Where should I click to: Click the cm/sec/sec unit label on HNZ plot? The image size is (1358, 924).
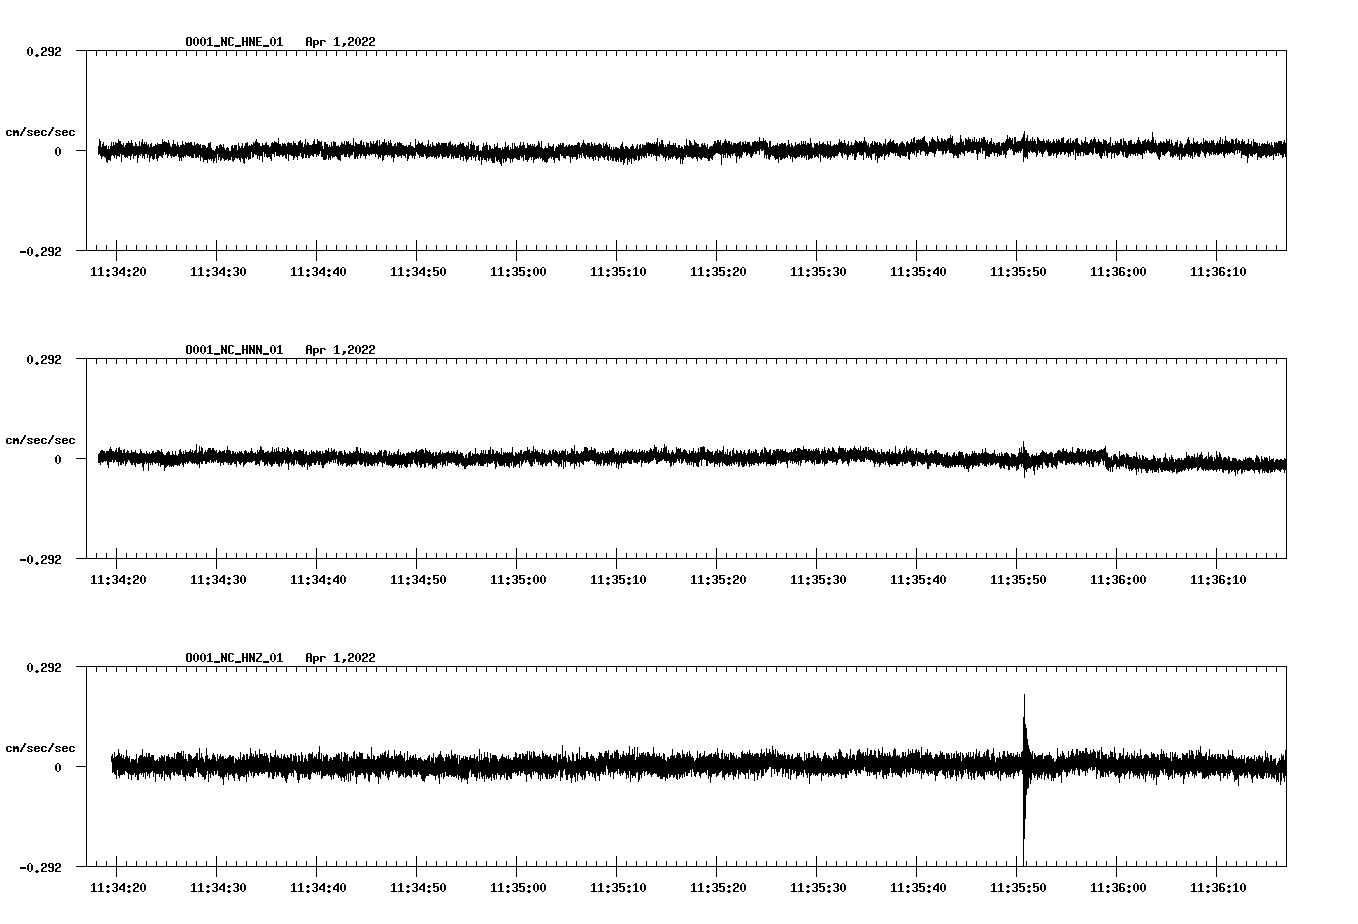(x=41, y=748)
